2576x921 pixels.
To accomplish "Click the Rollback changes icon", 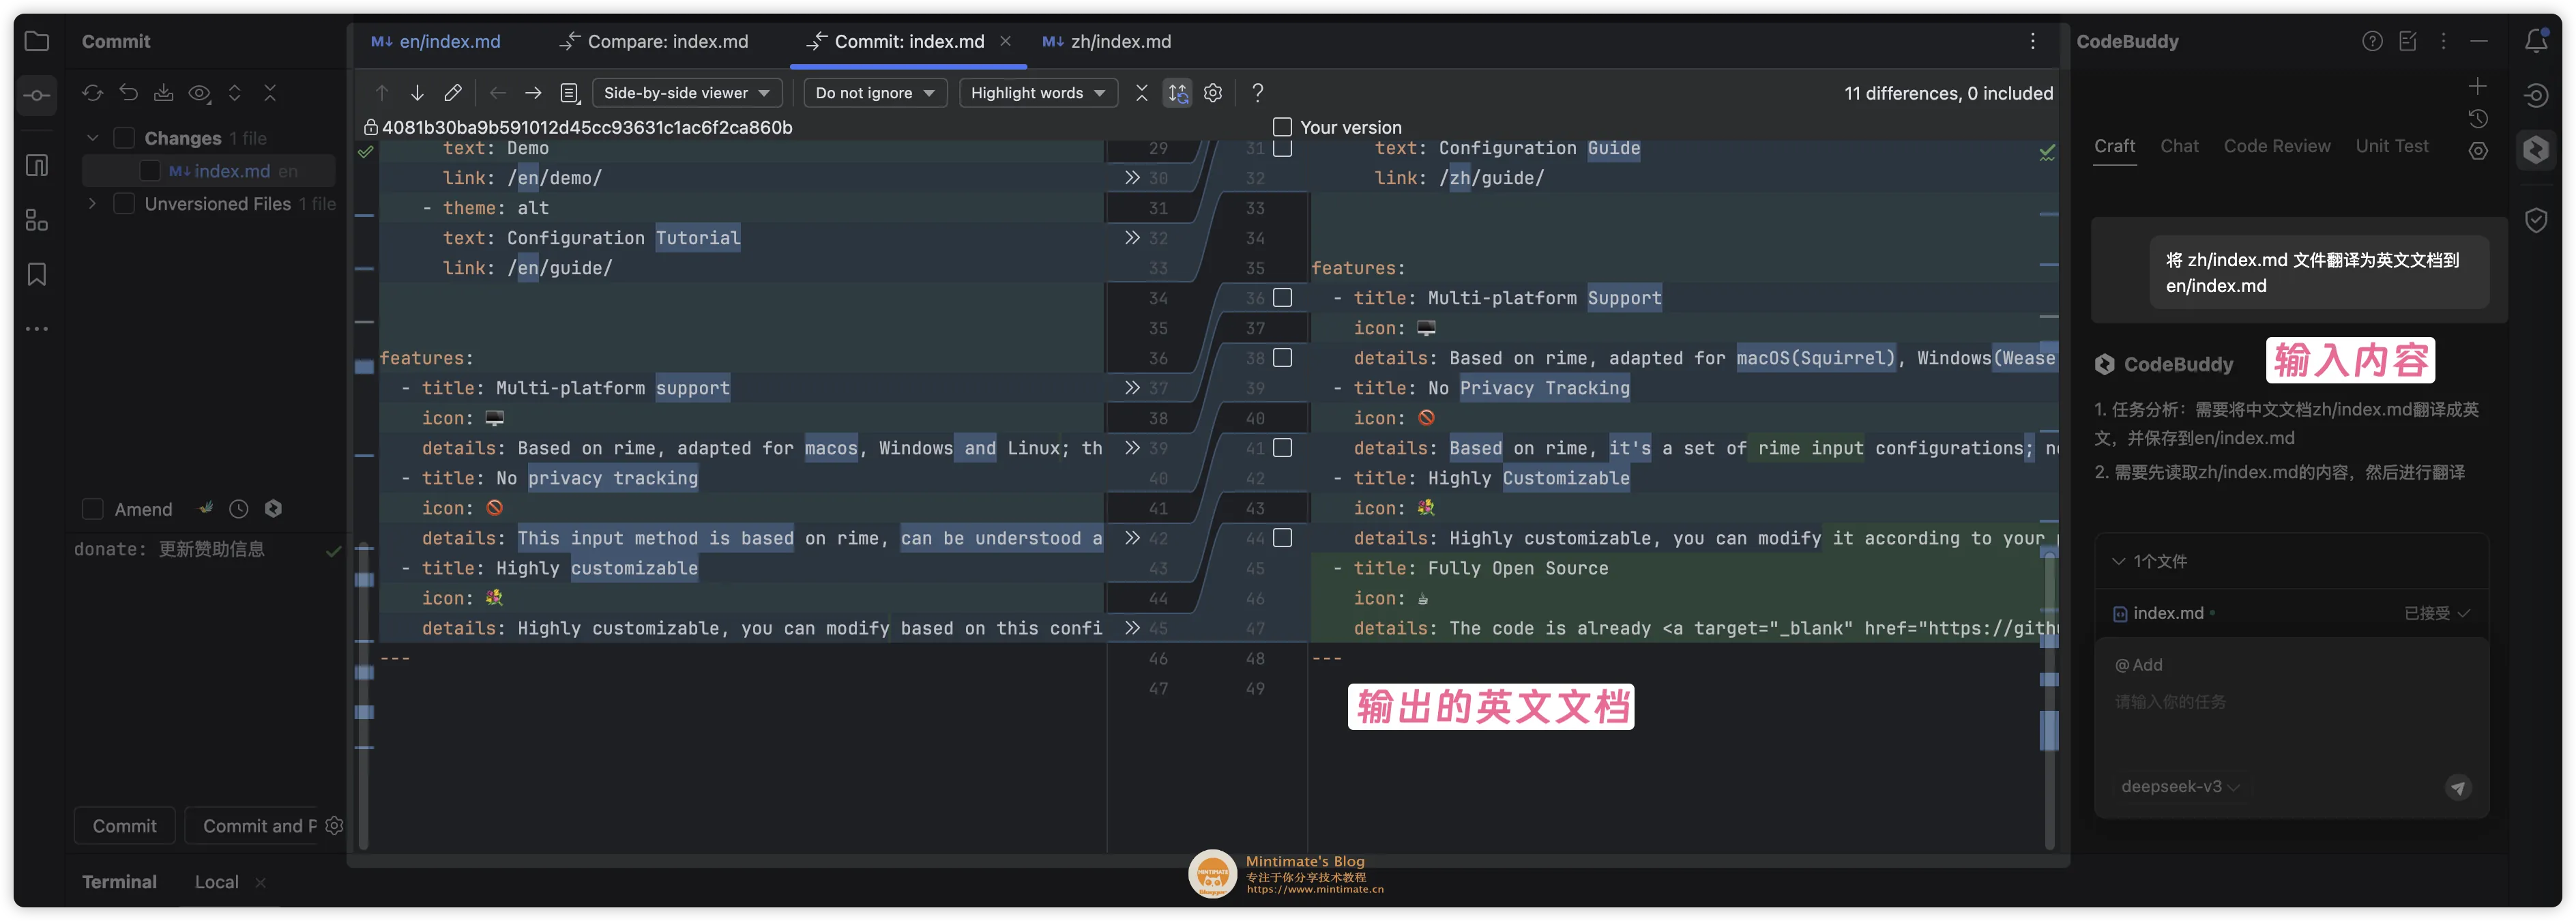I will click(129, 93).
